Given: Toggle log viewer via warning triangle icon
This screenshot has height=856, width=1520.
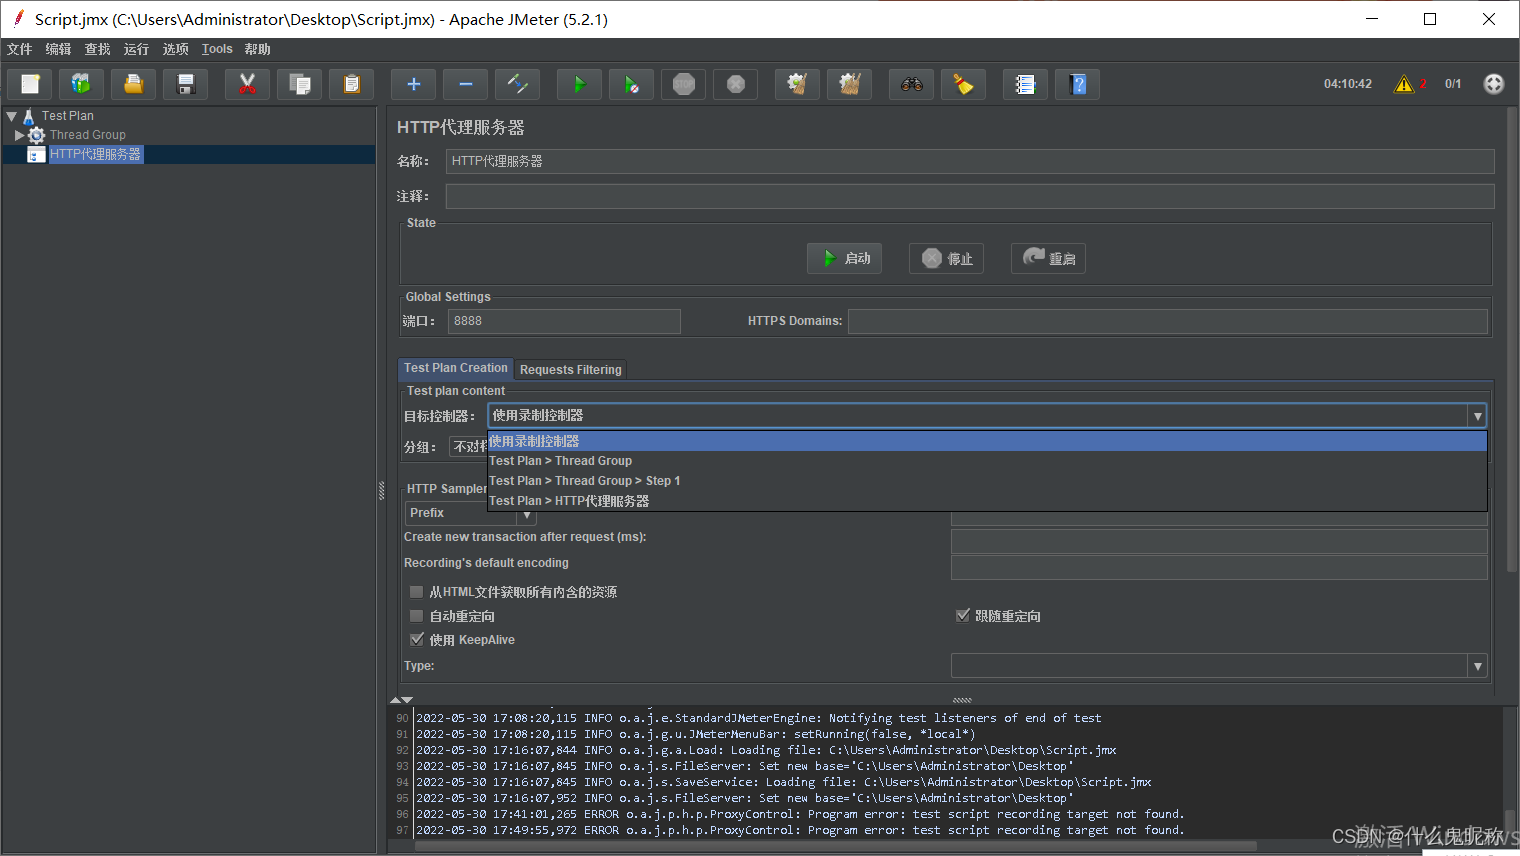Looking at the screenshot, I should click(x=1404, y=84).
